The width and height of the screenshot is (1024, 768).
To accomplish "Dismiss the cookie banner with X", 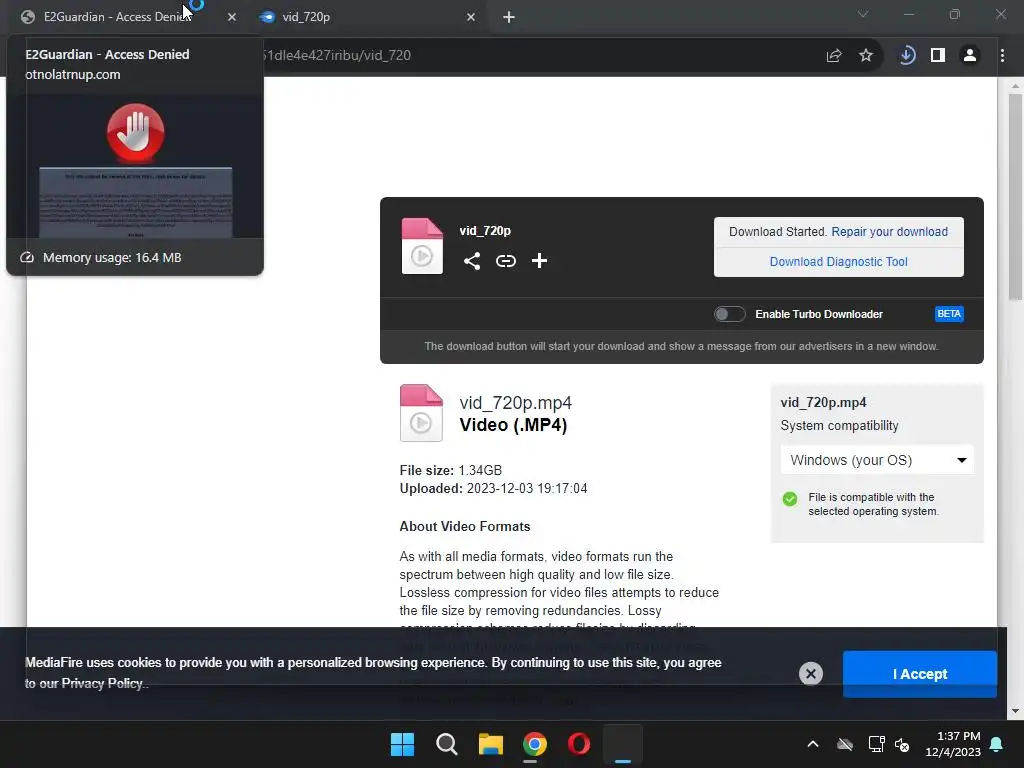I will [810, 674].
